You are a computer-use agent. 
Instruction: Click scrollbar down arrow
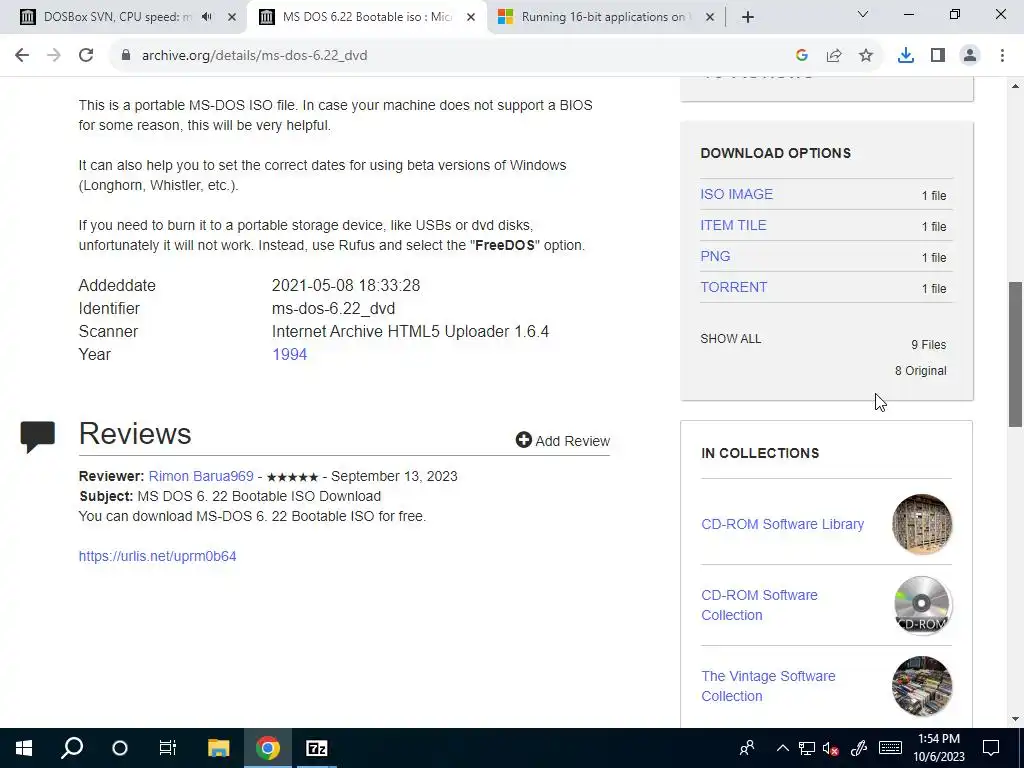pyautogui.click(x=1016, y=720)
